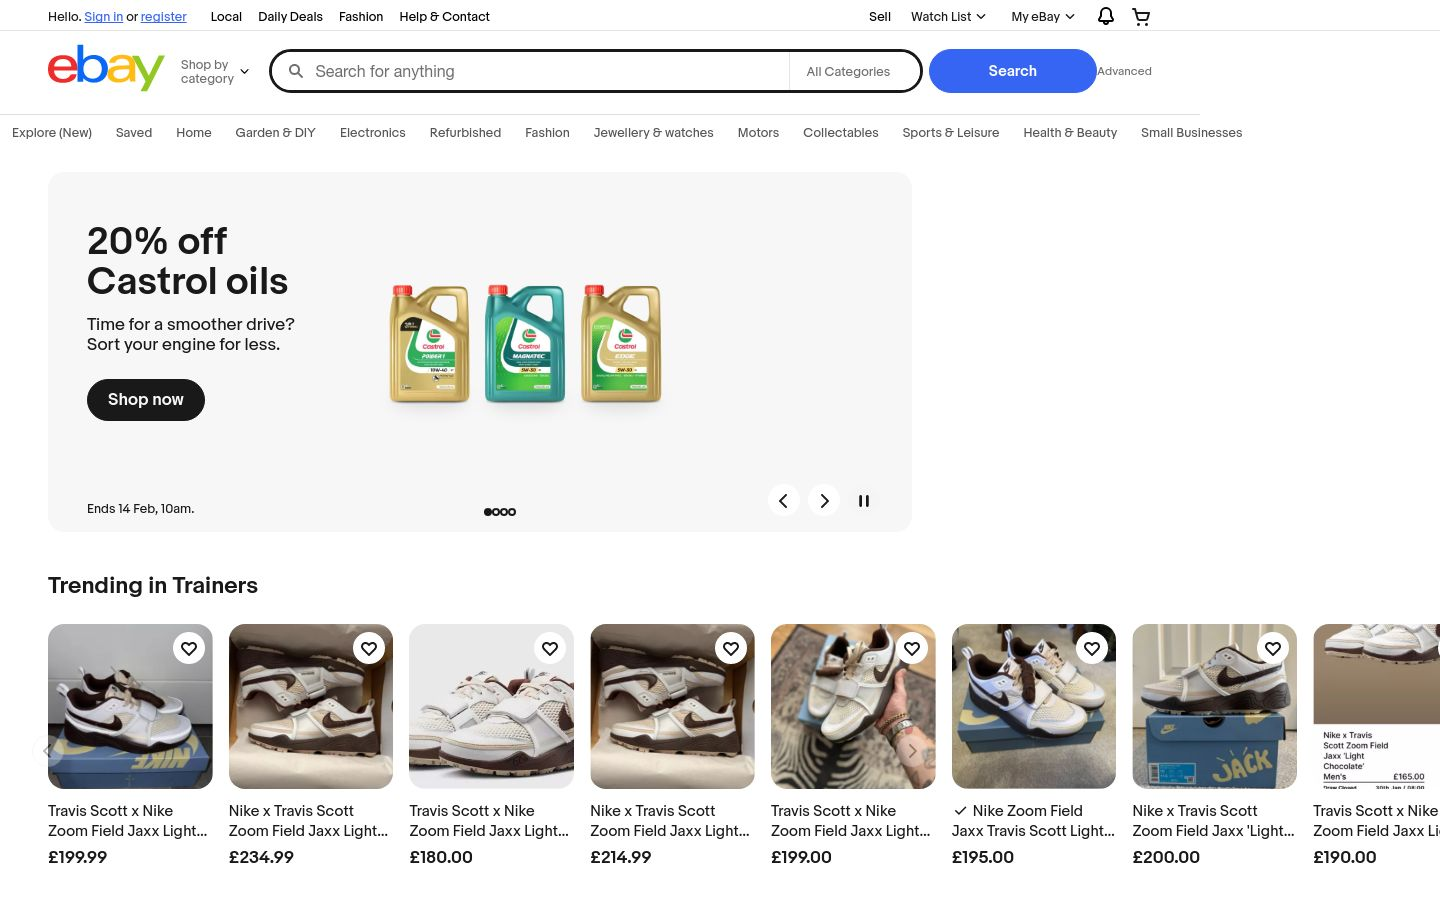Open Refurbished category
Viewport: 1440px width, 900px height.
(x=465, y=133)
